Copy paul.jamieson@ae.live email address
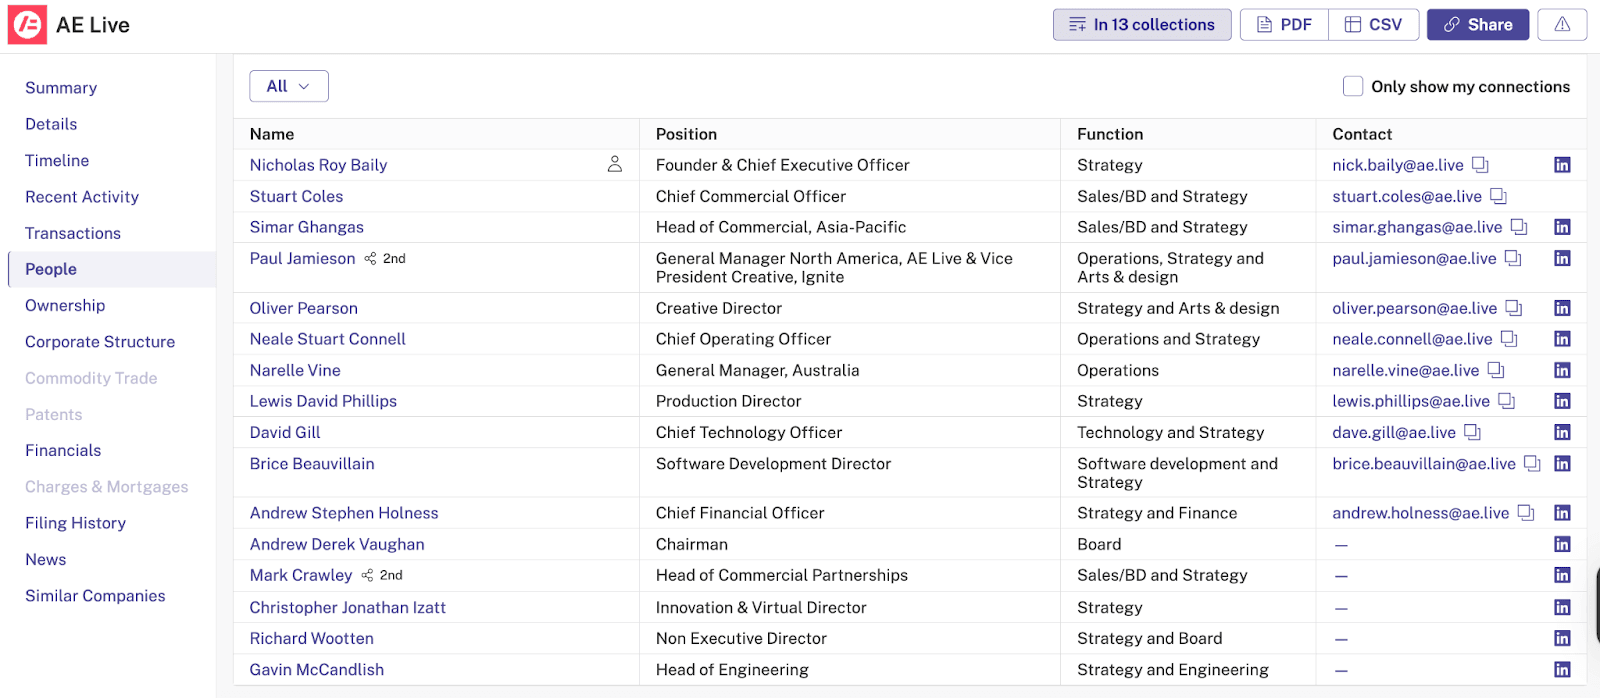 point(1513,258)
